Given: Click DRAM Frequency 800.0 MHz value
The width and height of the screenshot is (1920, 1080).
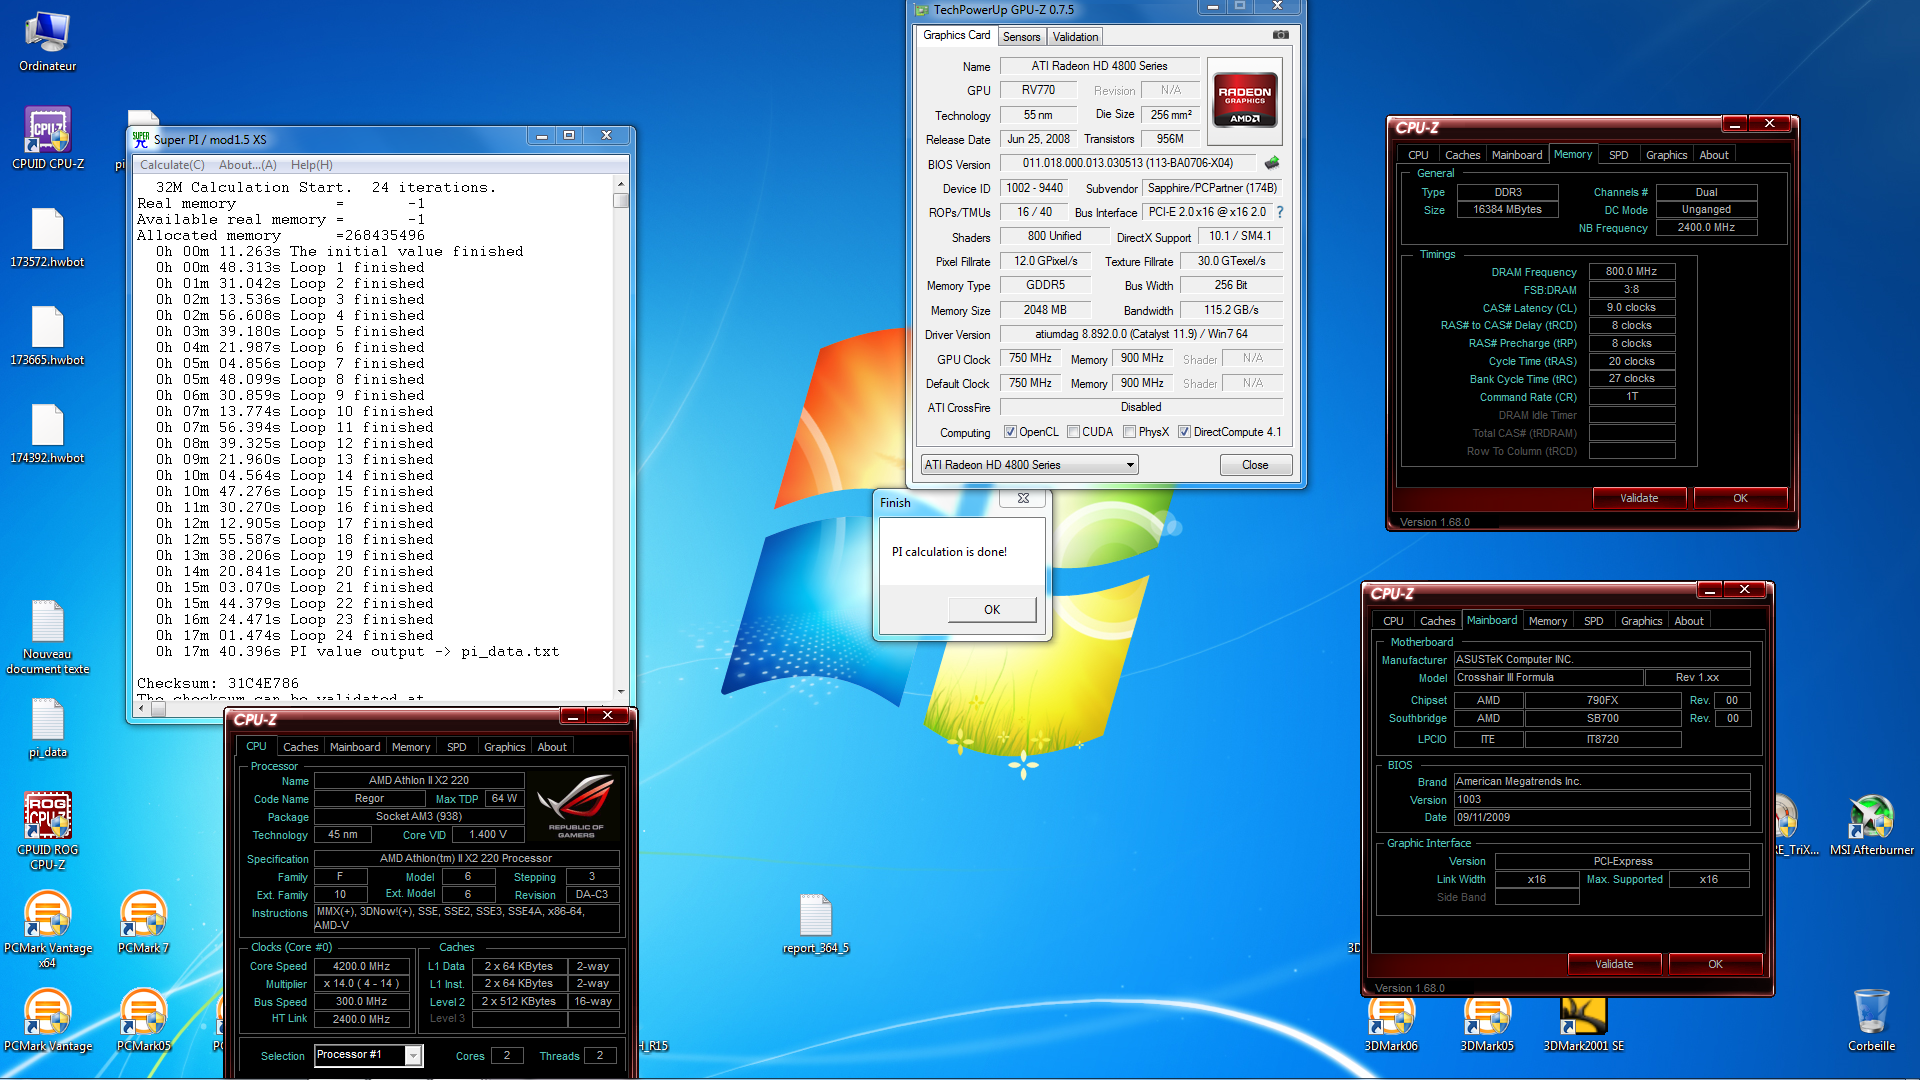Looking at the screenshot, I should (1631, 271).
